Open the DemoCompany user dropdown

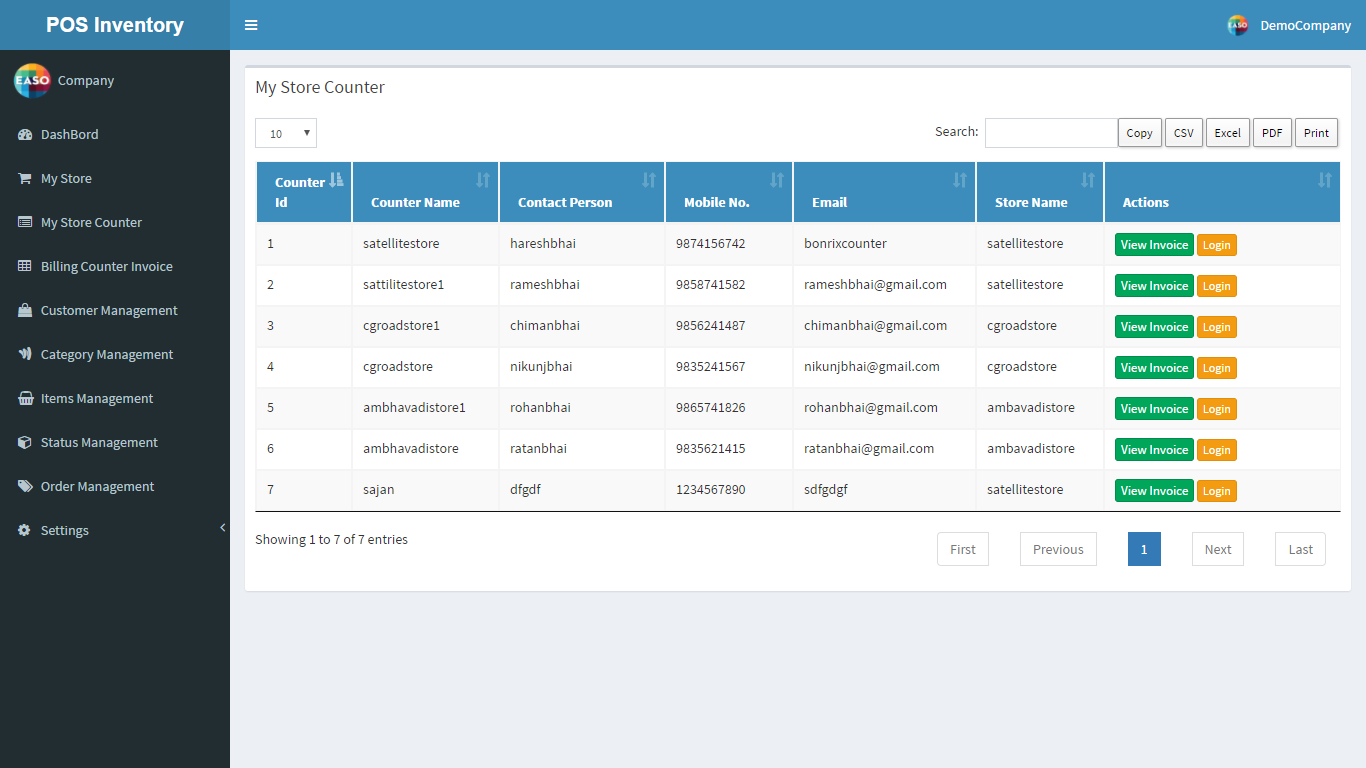click(x=1289, y=25)
